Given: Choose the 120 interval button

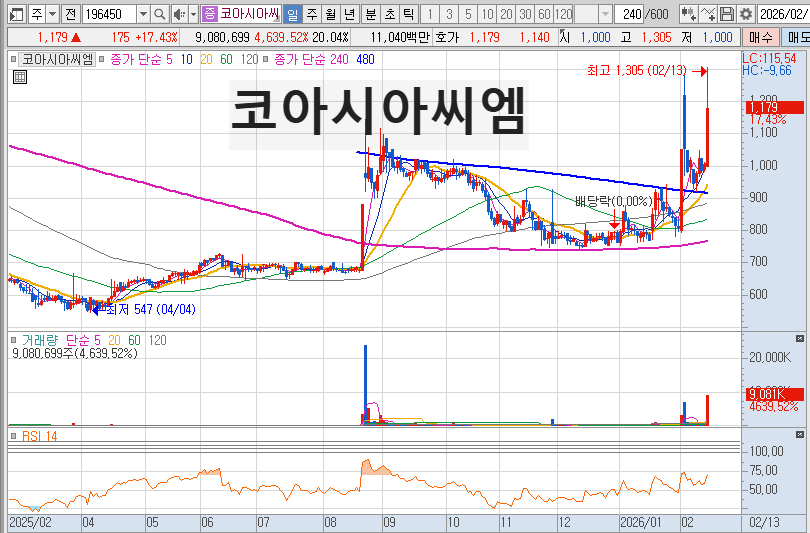Looking at the screenshot, I should point(564,14).
